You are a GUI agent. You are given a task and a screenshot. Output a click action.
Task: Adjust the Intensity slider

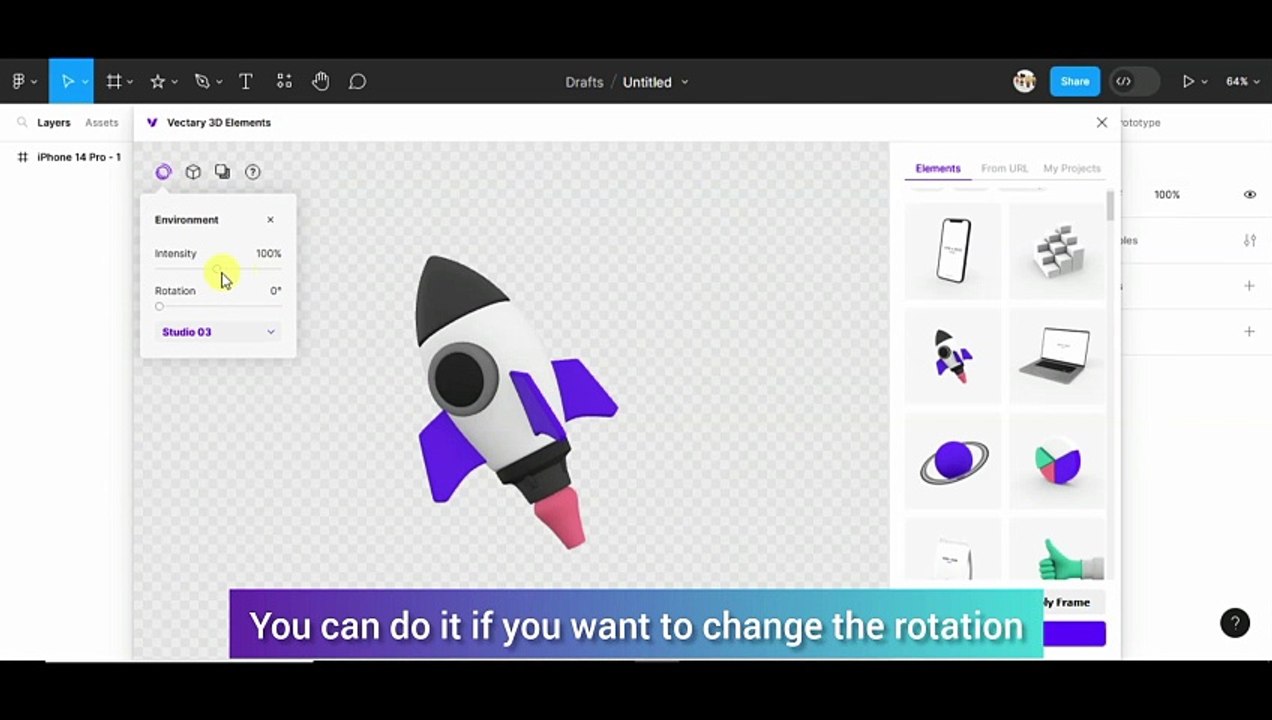(x=218, y=269)
